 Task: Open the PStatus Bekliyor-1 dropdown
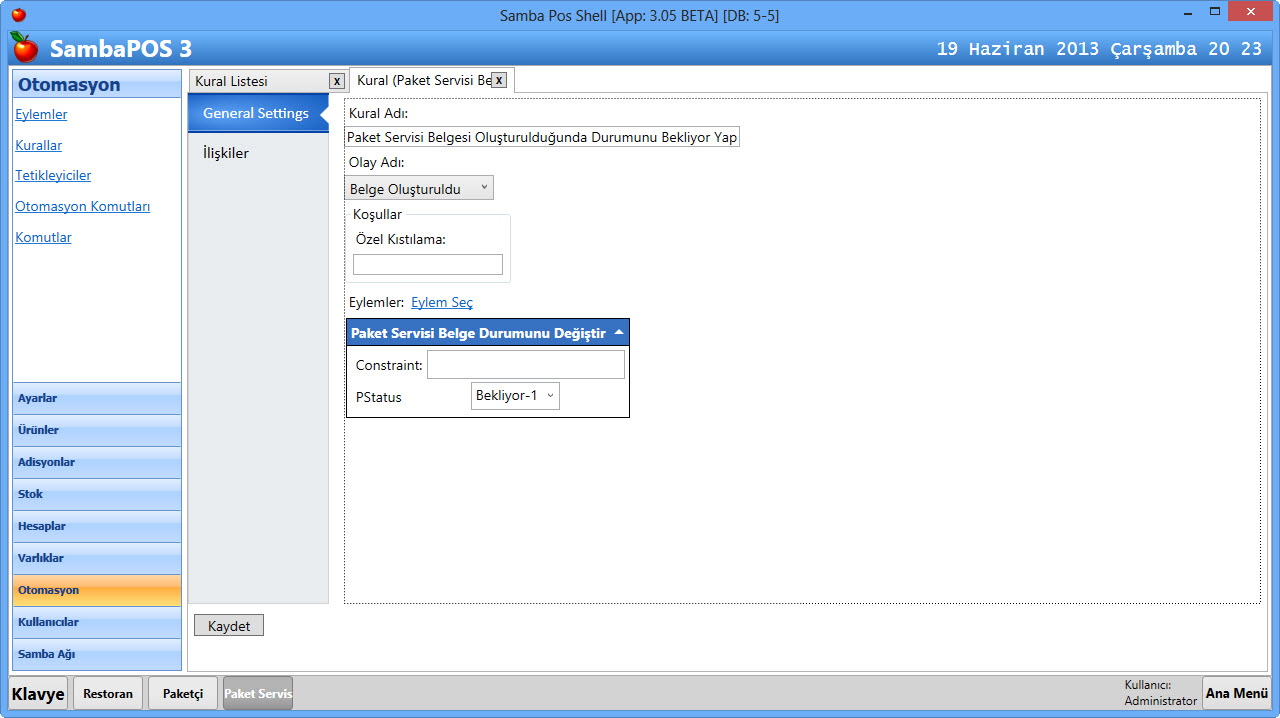coord(515,396)
